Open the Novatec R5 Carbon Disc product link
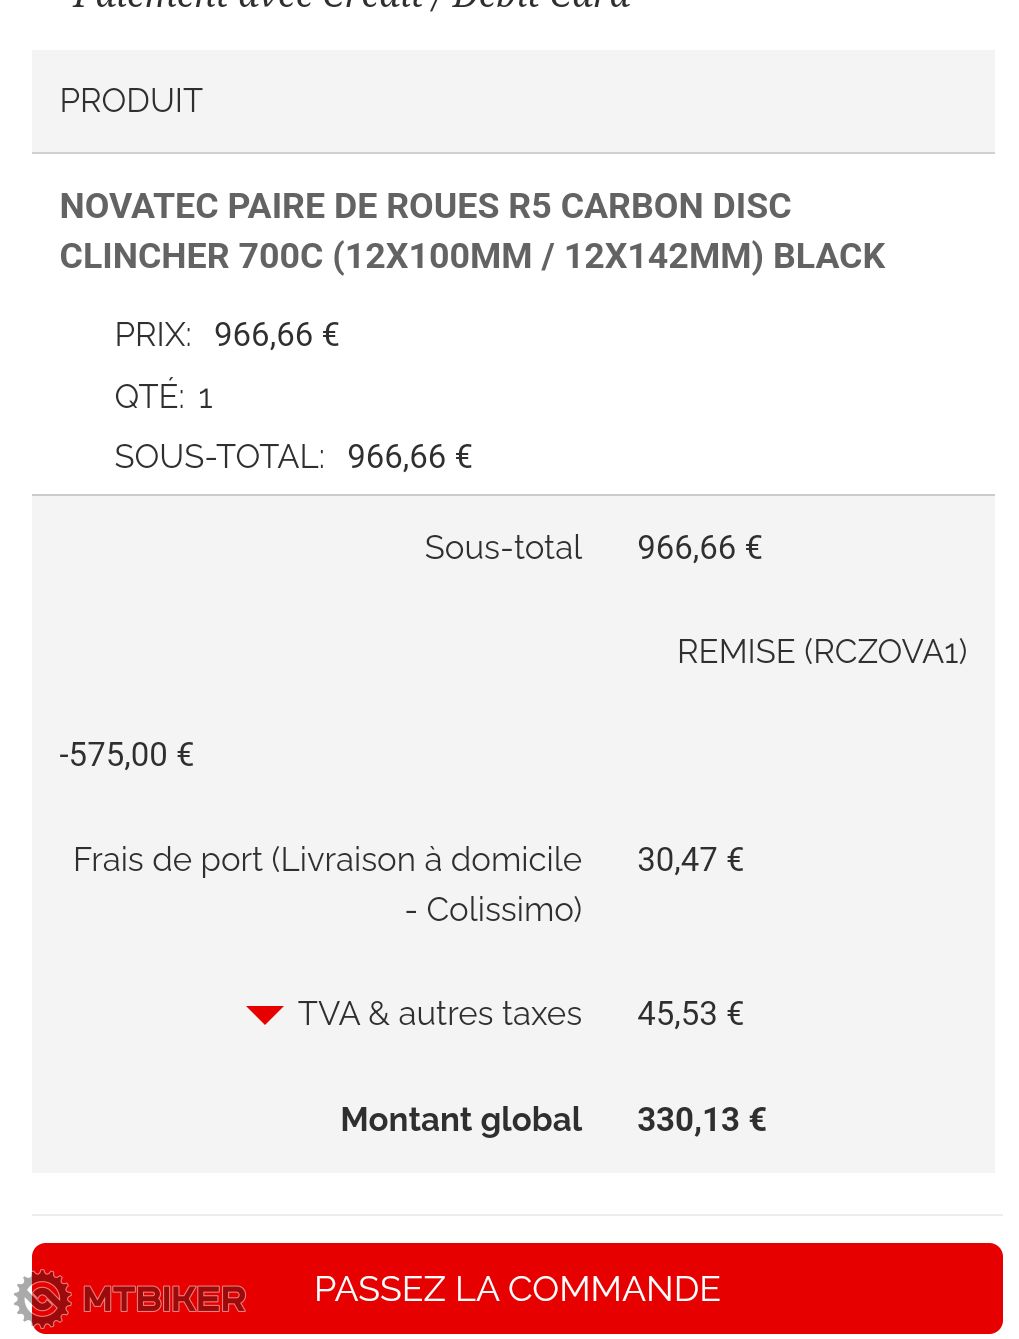The image size is (1019, 1339). (x=472, y=231)
